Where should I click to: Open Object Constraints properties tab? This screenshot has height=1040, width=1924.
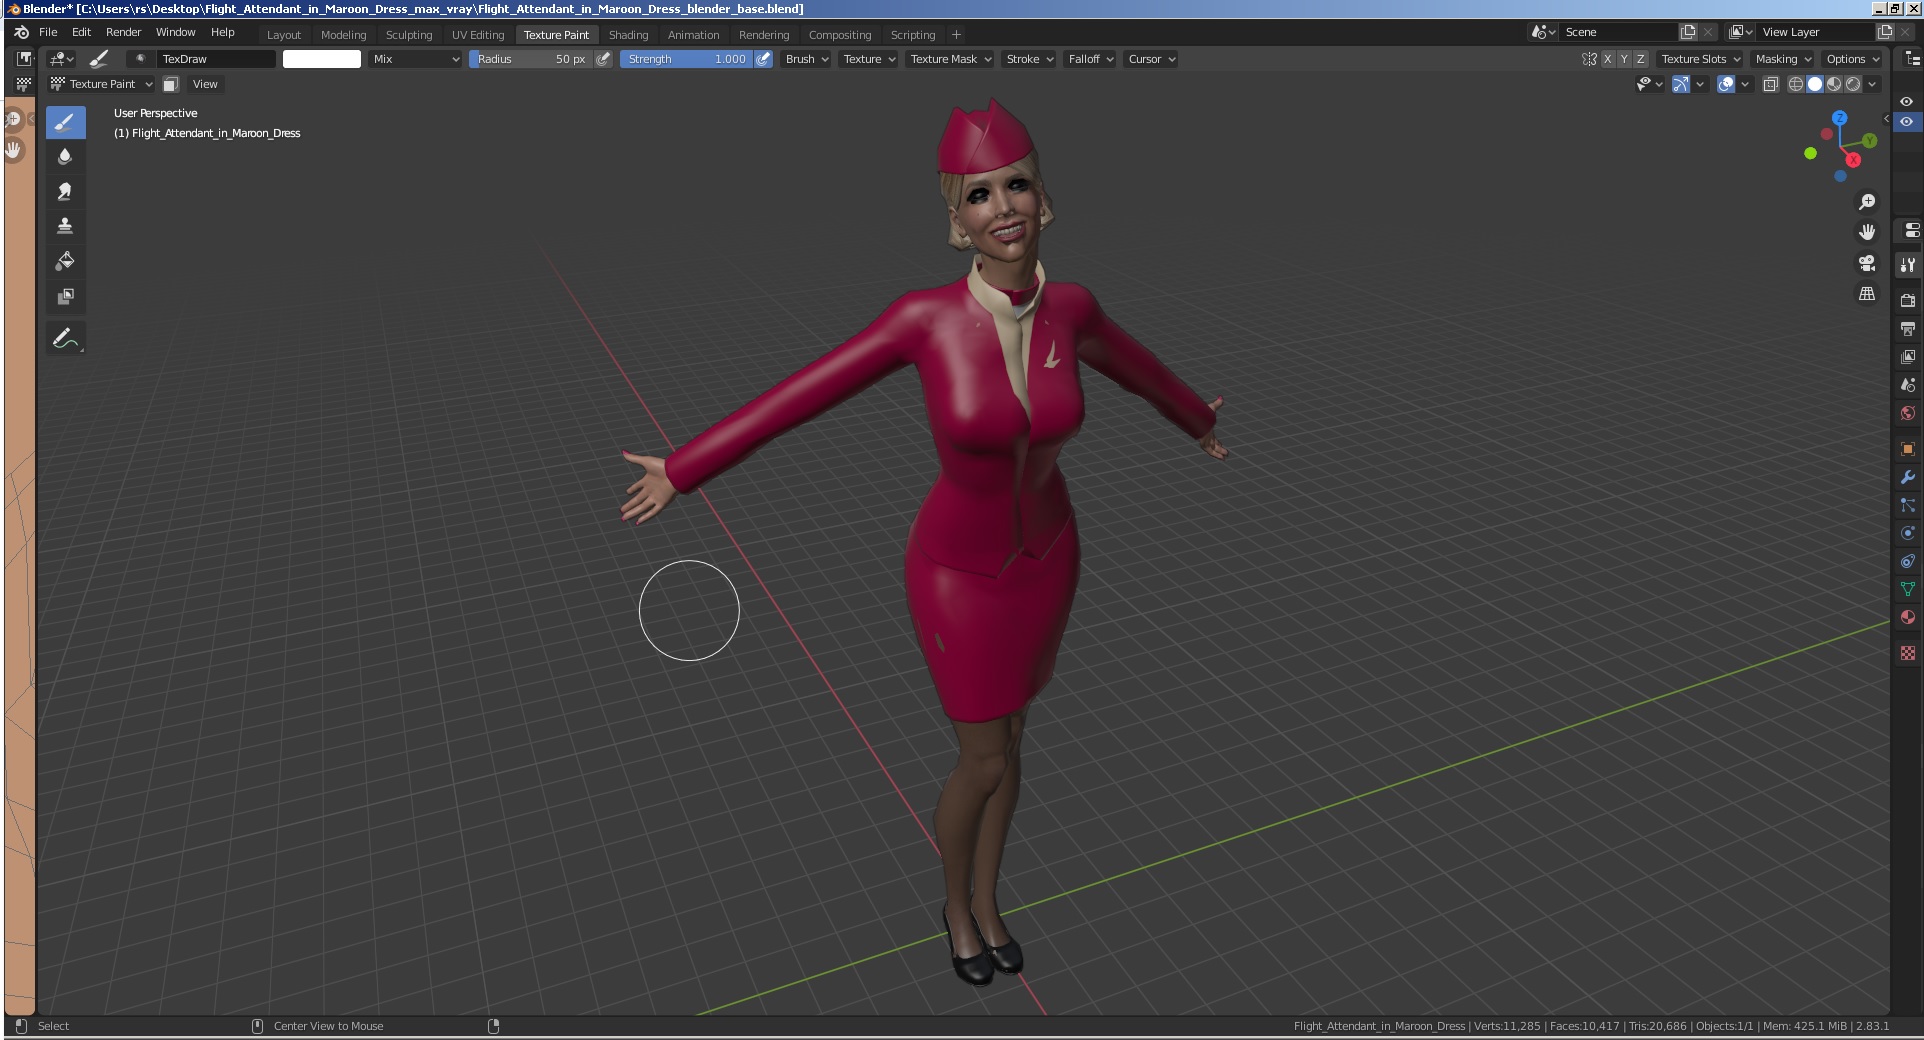click(x=1908, y=561)
